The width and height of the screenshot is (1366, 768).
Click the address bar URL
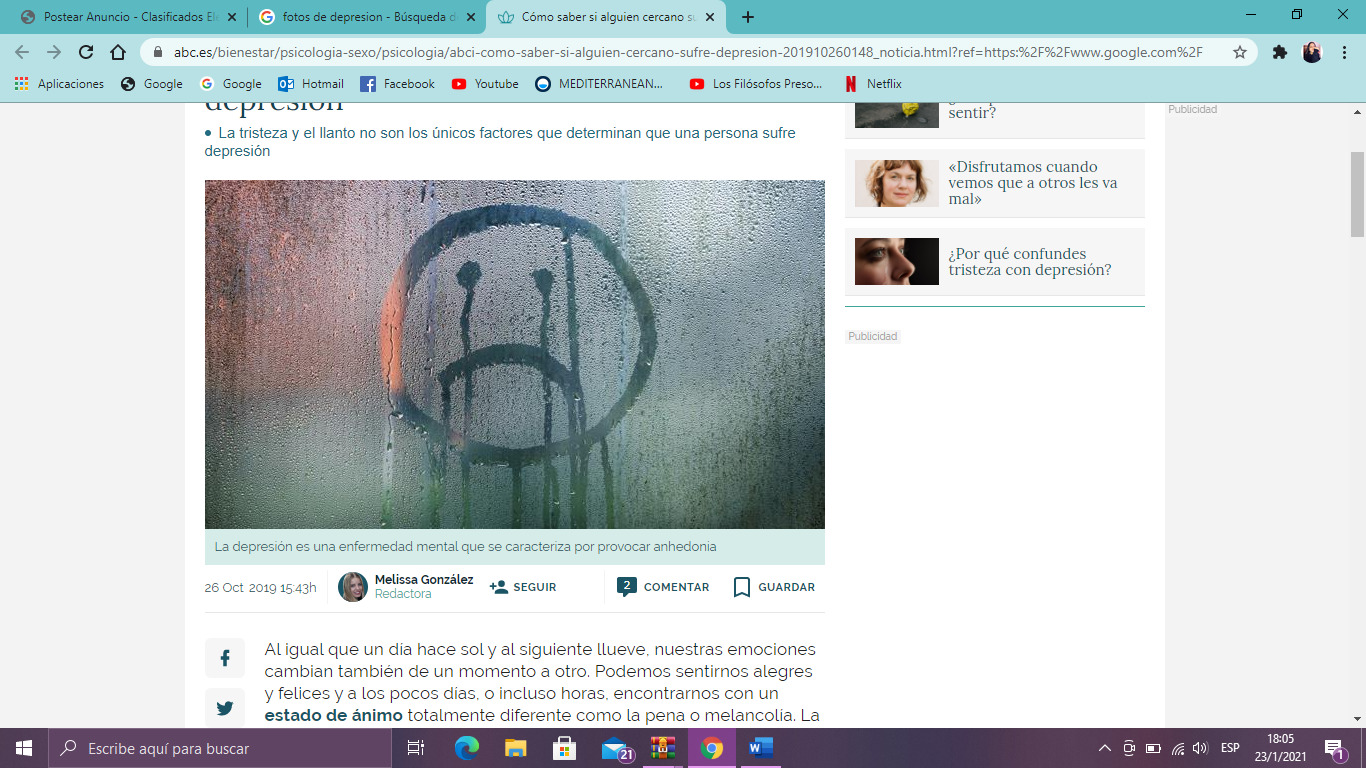click(x=688, y=52)
